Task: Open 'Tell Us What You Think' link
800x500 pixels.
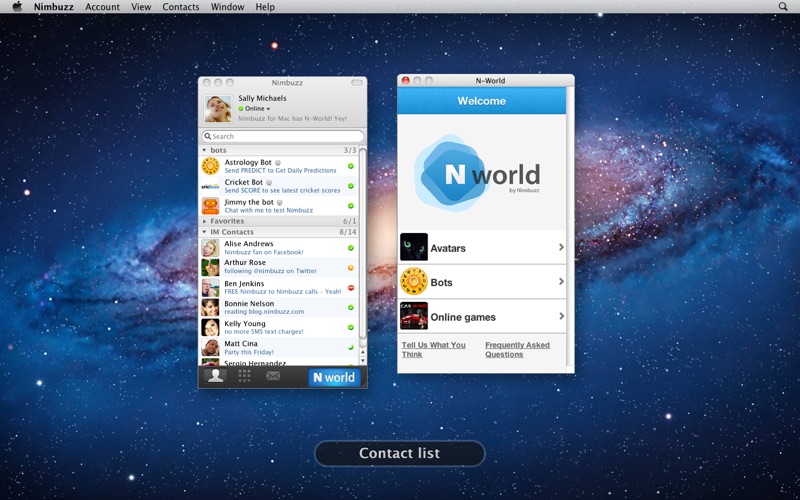Action: point(434,349)
